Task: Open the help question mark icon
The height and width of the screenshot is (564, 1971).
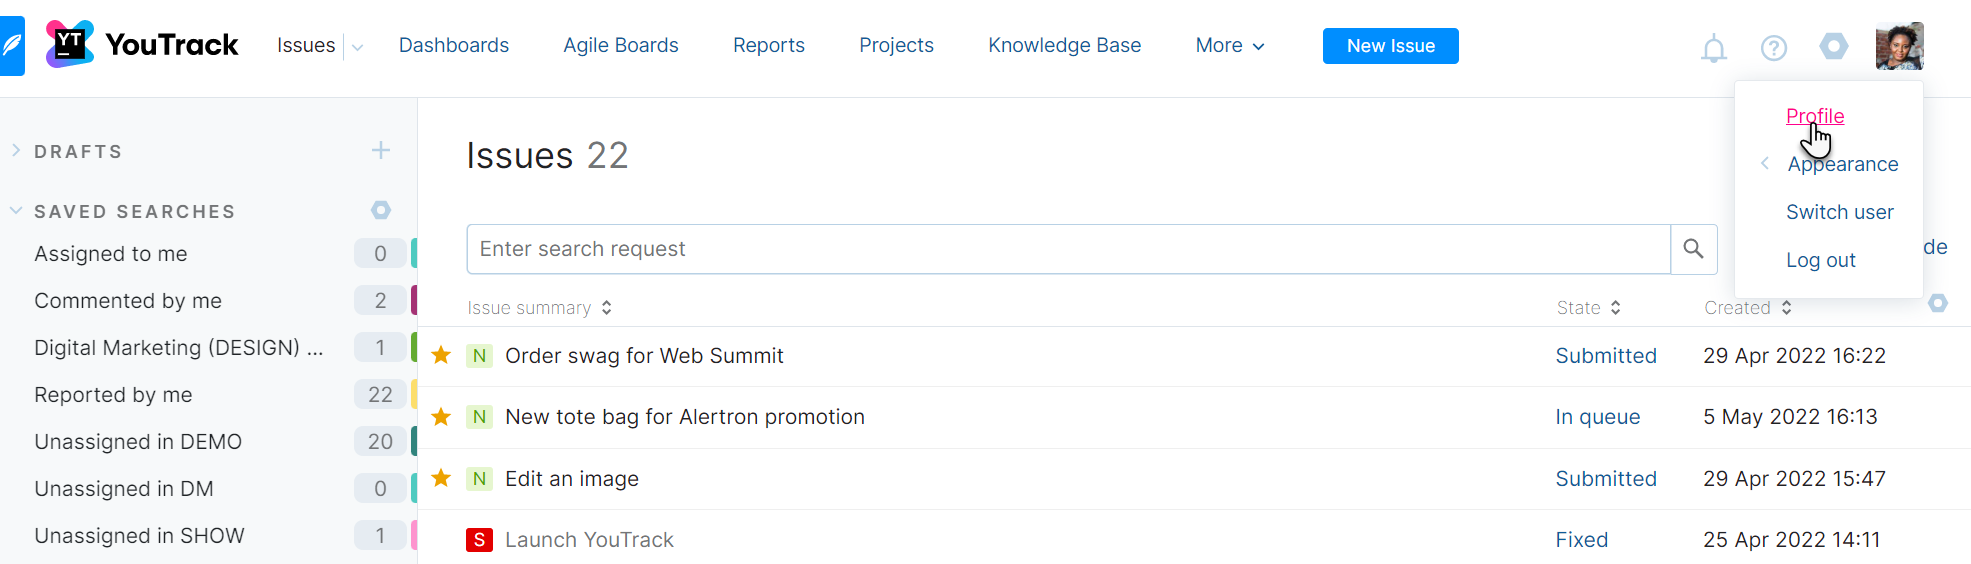Action: 1773,48
